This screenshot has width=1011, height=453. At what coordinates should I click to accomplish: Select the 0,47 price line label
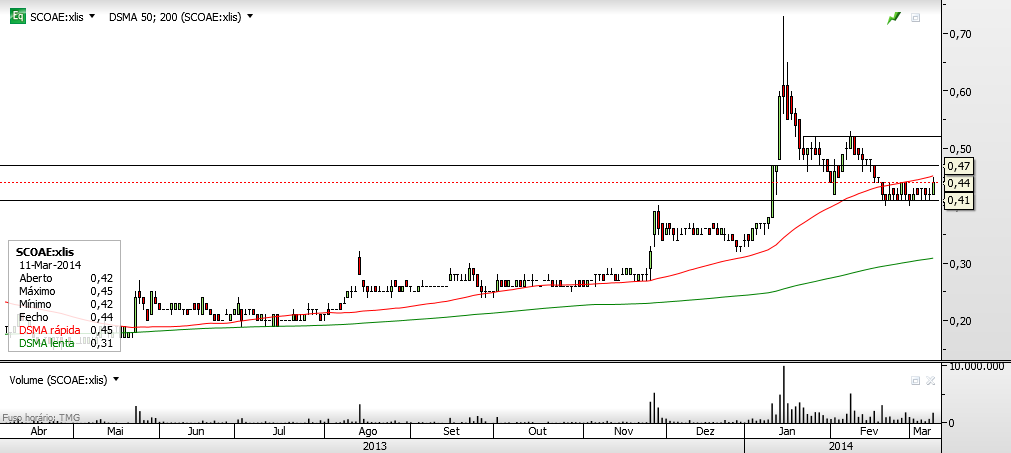957,166
